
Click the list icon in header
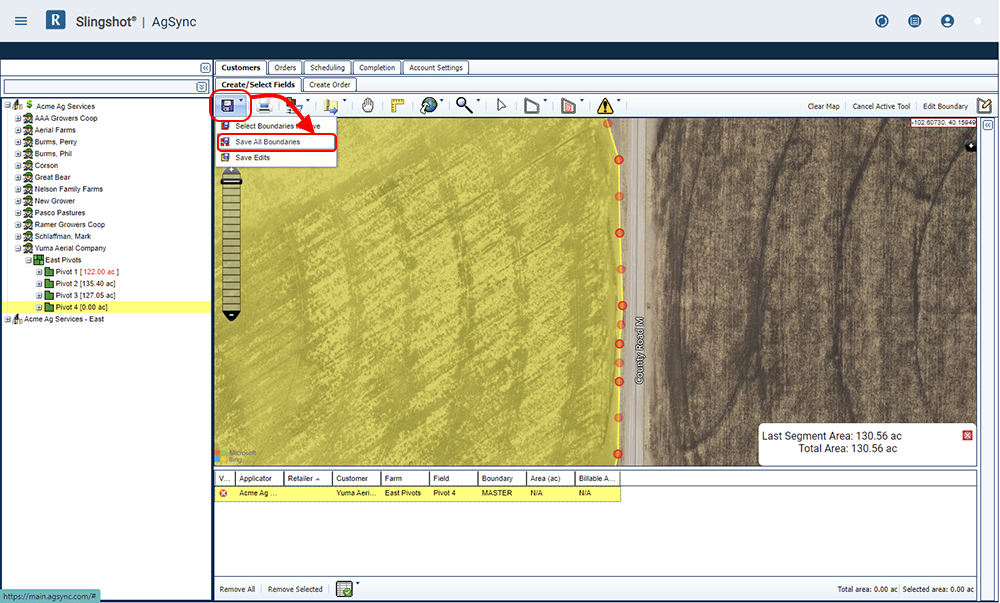pos(915,21)
